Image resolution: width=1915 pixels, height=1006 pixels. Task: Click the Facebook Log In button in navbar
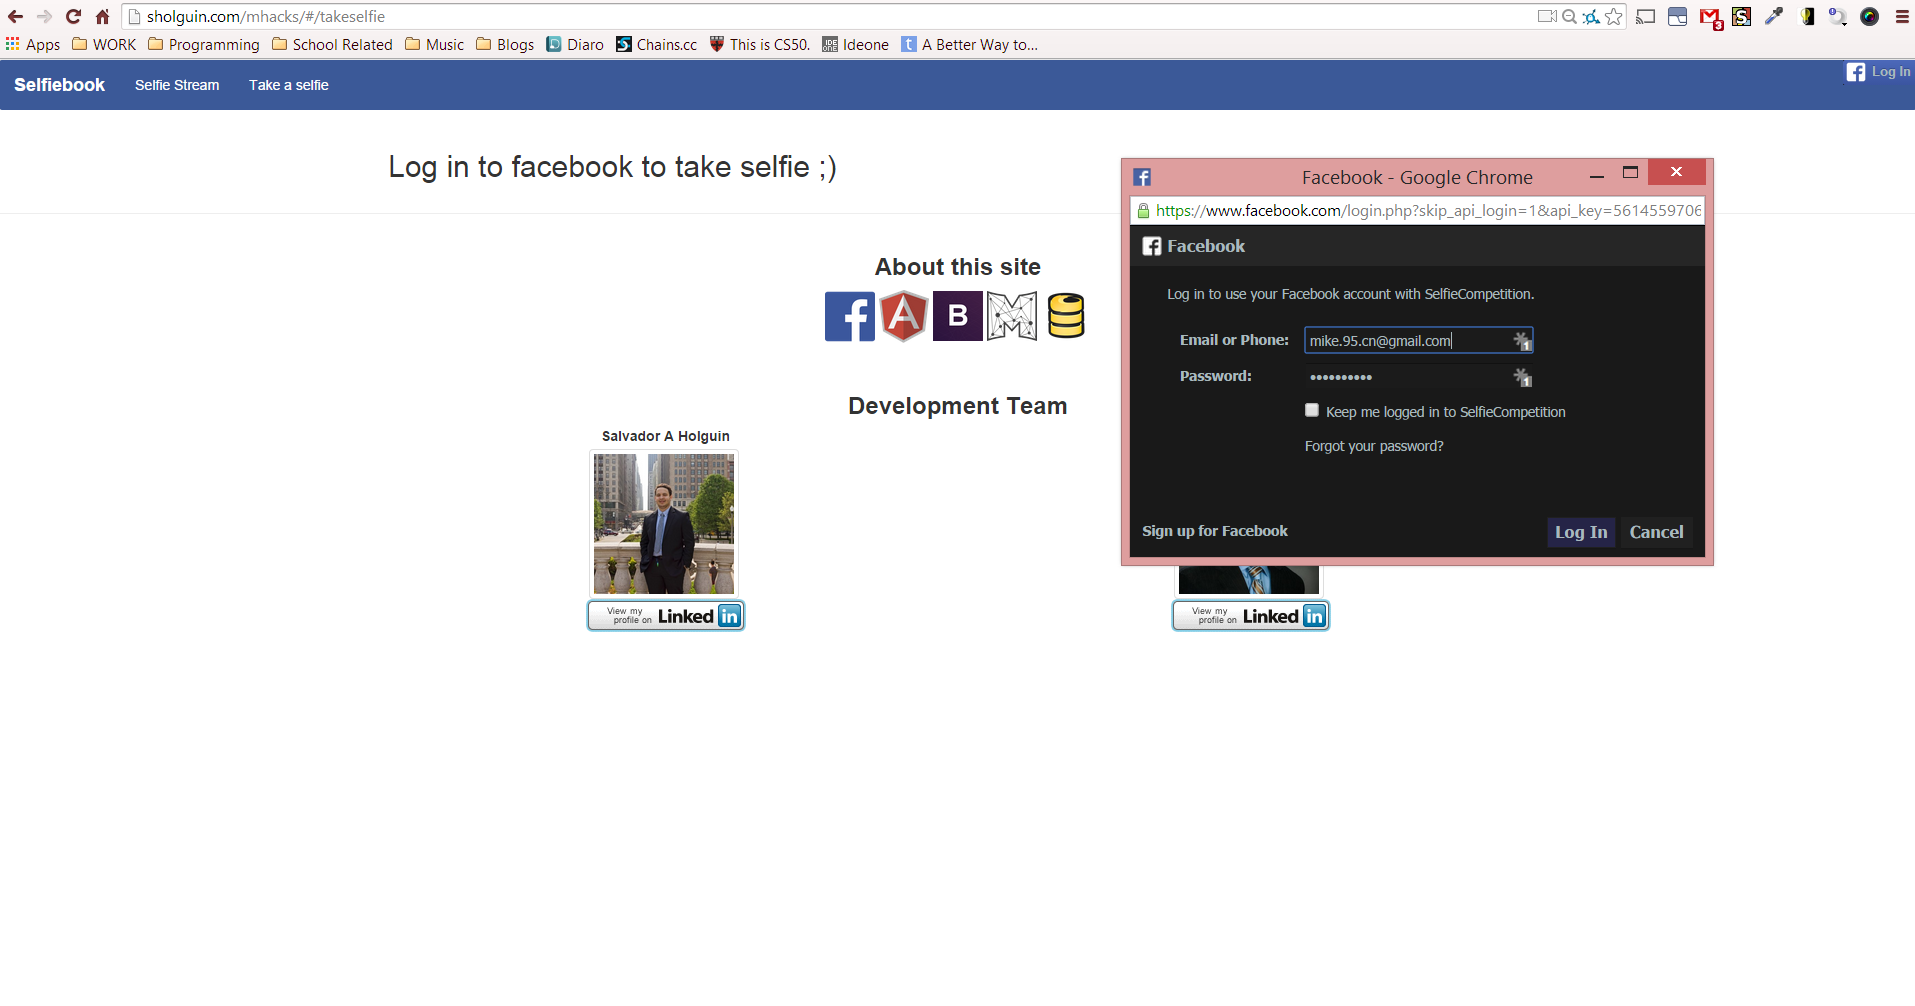(x=1878, y=72)
